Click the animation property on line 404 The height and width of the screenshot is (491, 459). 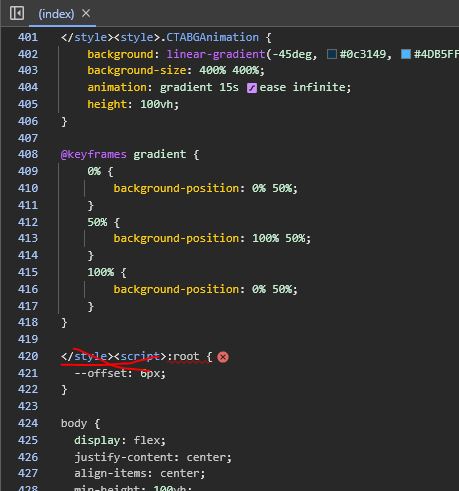click(117, 87)
